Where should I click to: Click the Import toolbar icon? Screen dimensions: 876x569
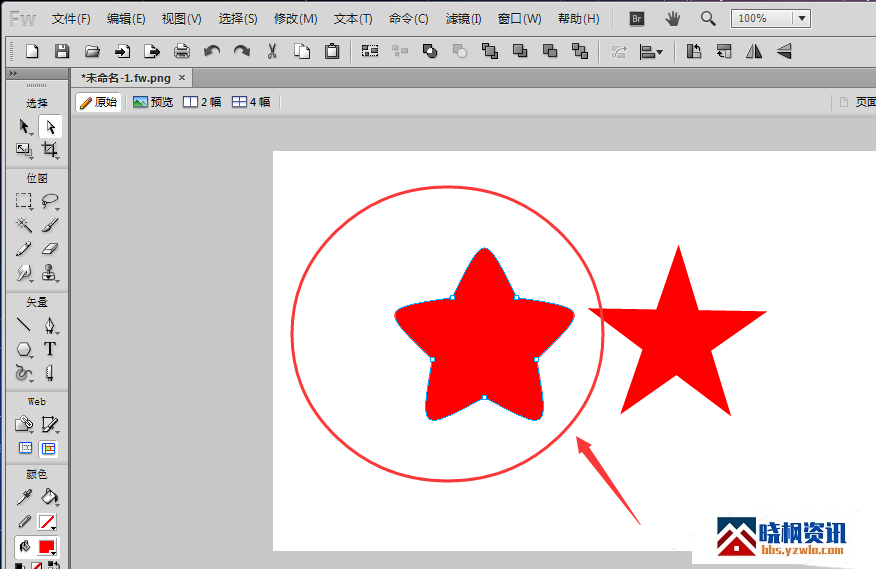coord(122,52)
